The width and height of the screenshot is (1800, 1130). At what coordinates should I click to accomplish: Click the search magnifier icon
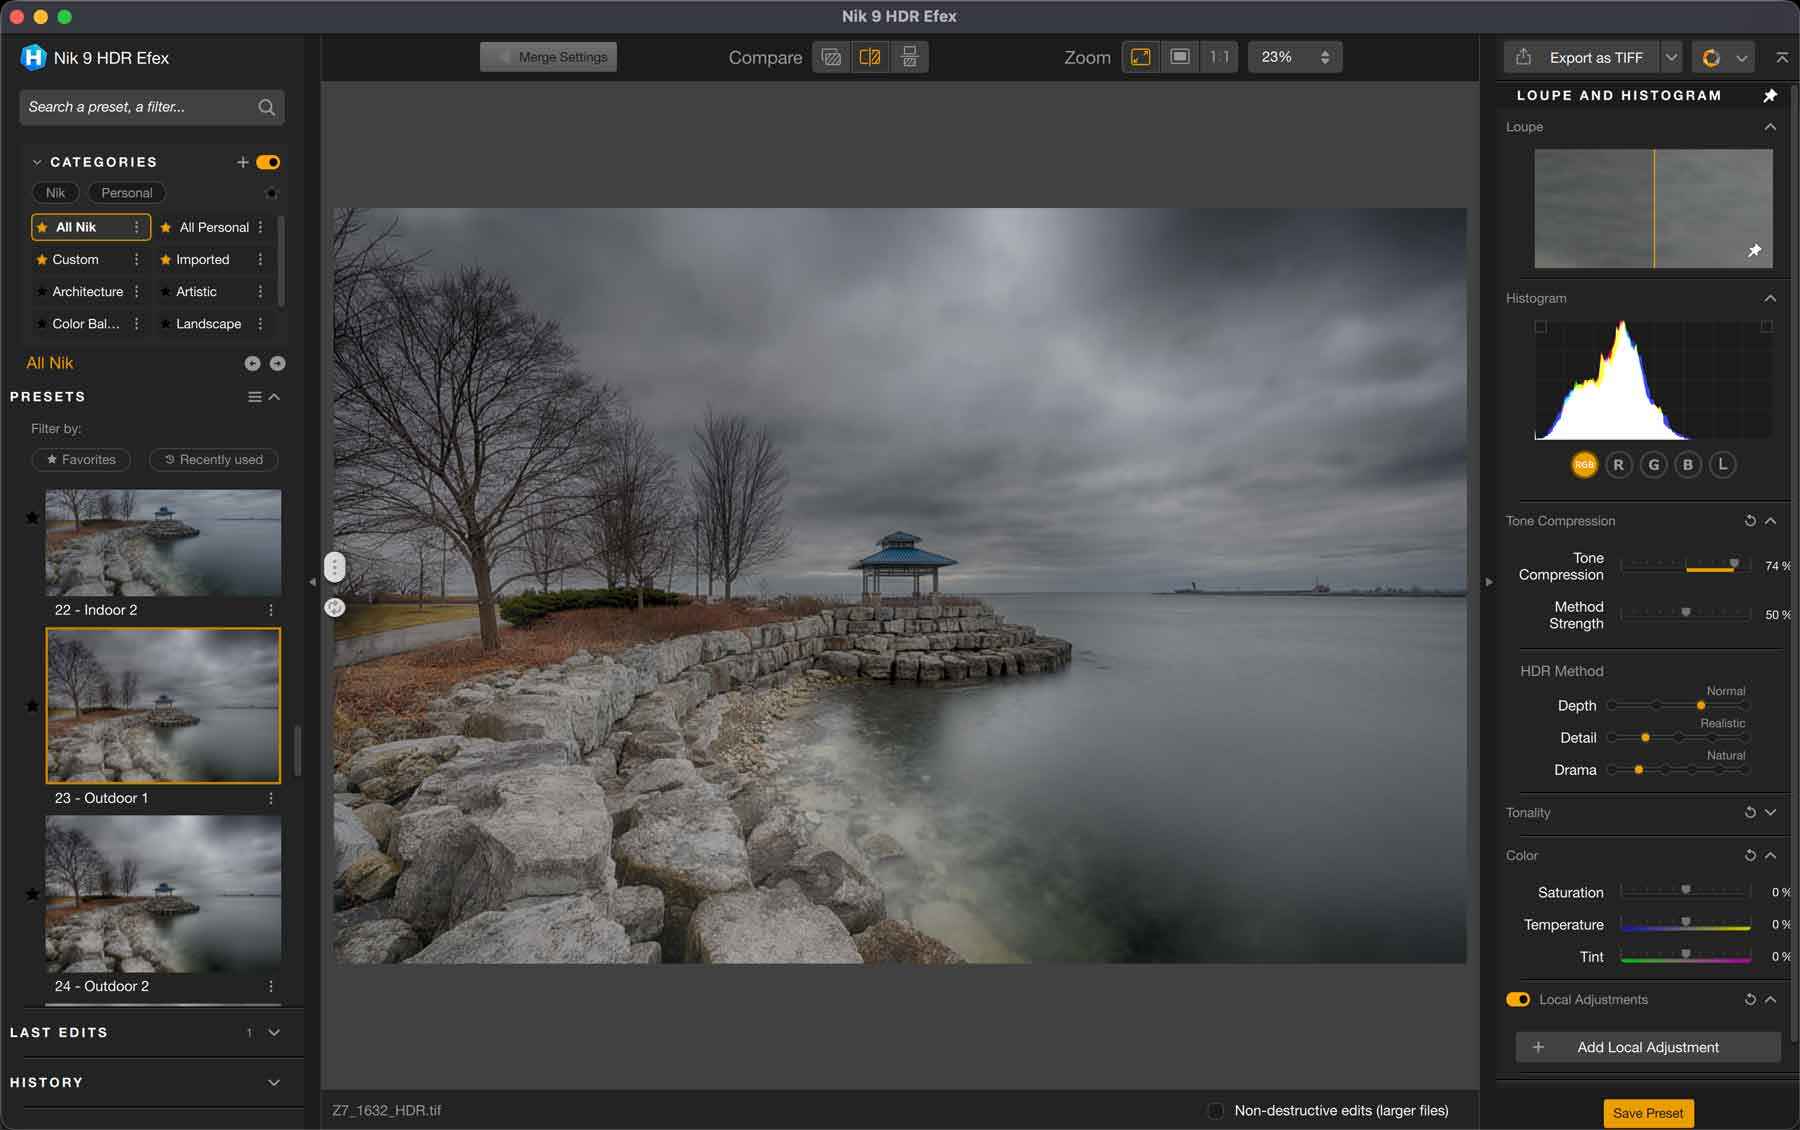point(266,107)
